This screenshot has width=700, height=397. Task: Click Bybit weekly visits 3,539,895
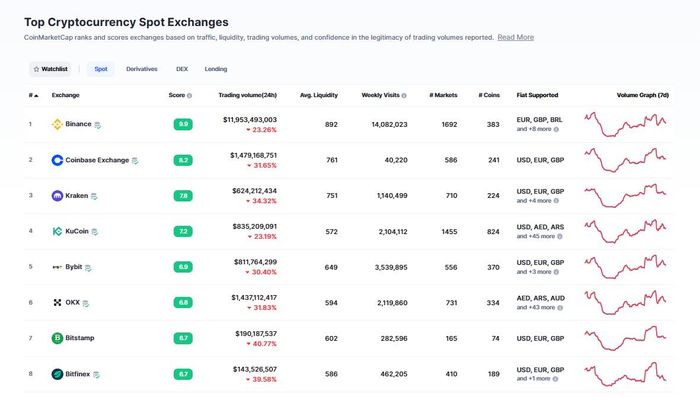click(x=391, y=267)
